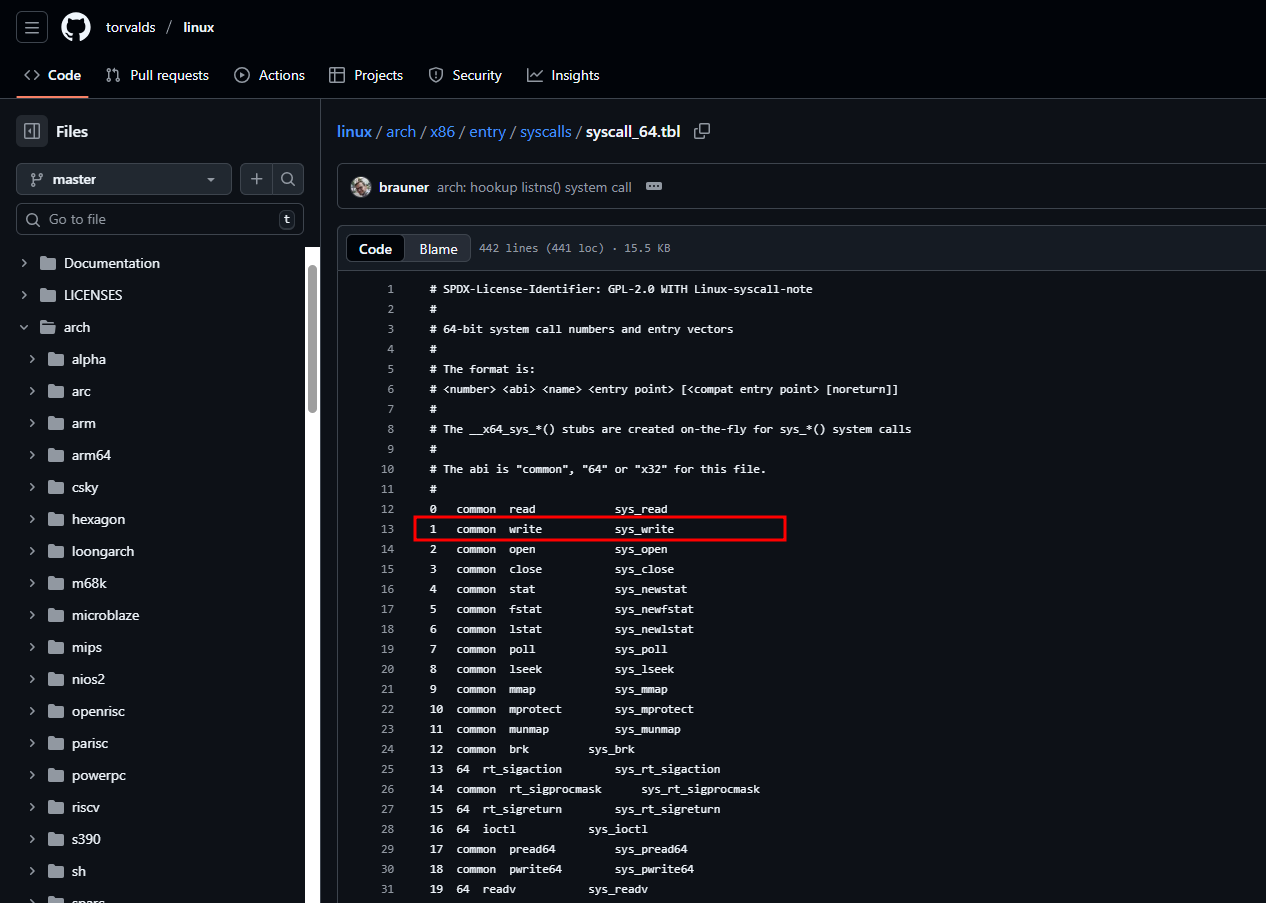Open the hamburger navigation menu

[32, 27]
